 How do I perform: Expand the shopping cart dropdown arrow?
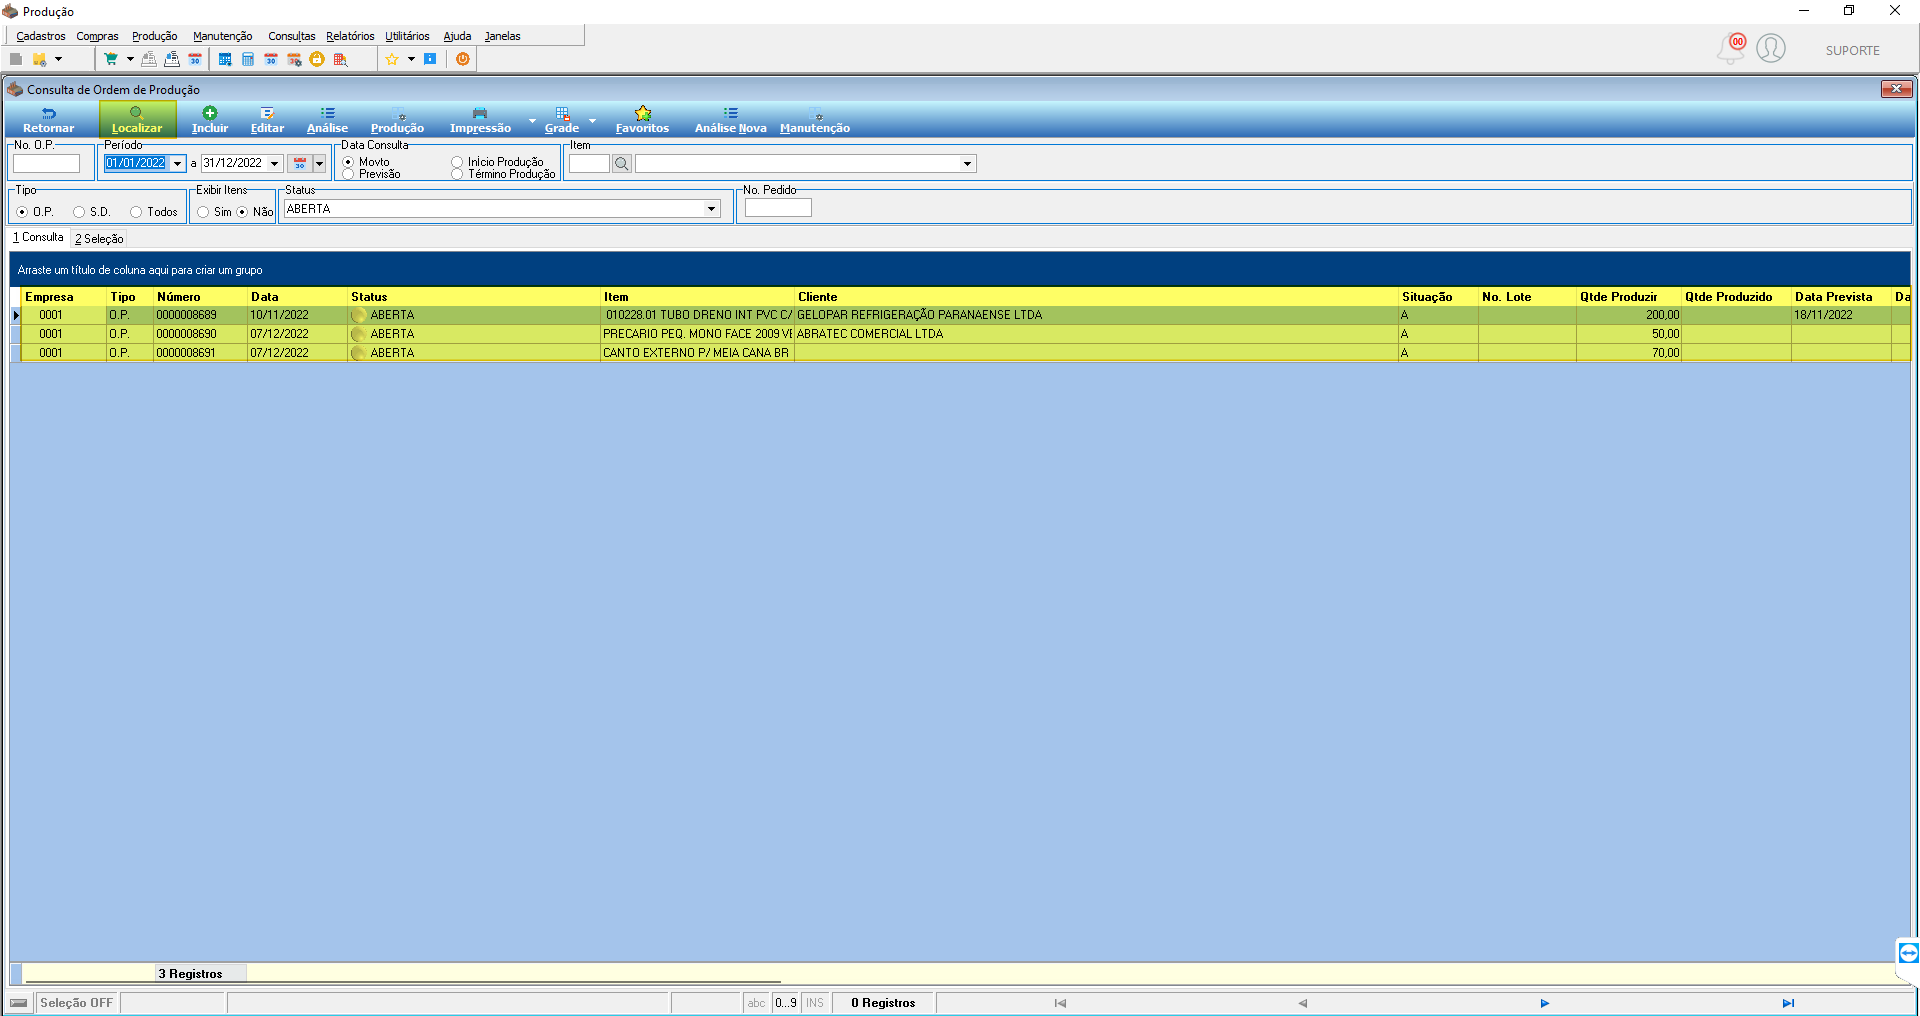point(130,59)
